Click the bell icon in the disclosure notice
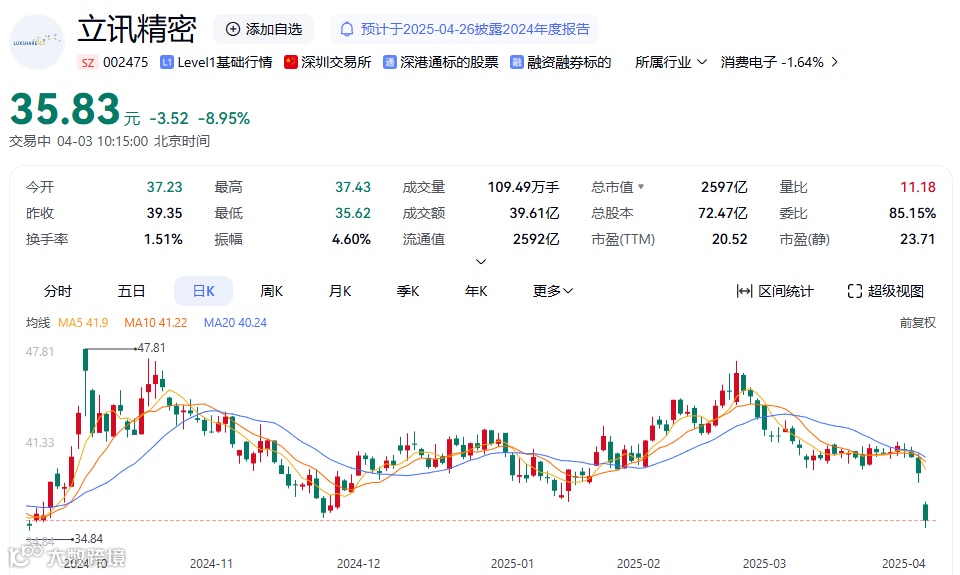The height and width of the screenshot is (575, 960). pos(347,29)
